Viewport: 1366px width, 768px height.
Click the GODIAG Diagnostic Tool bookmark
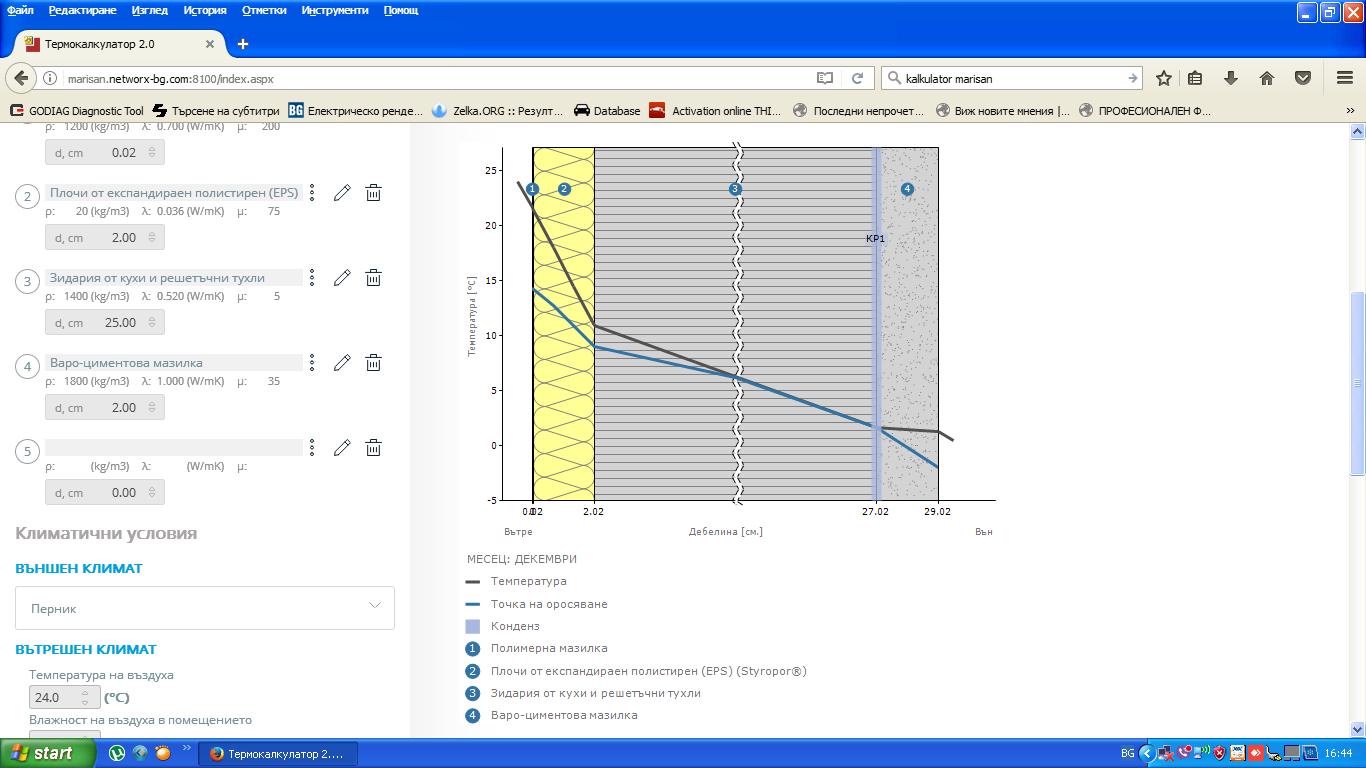(76, 111)
